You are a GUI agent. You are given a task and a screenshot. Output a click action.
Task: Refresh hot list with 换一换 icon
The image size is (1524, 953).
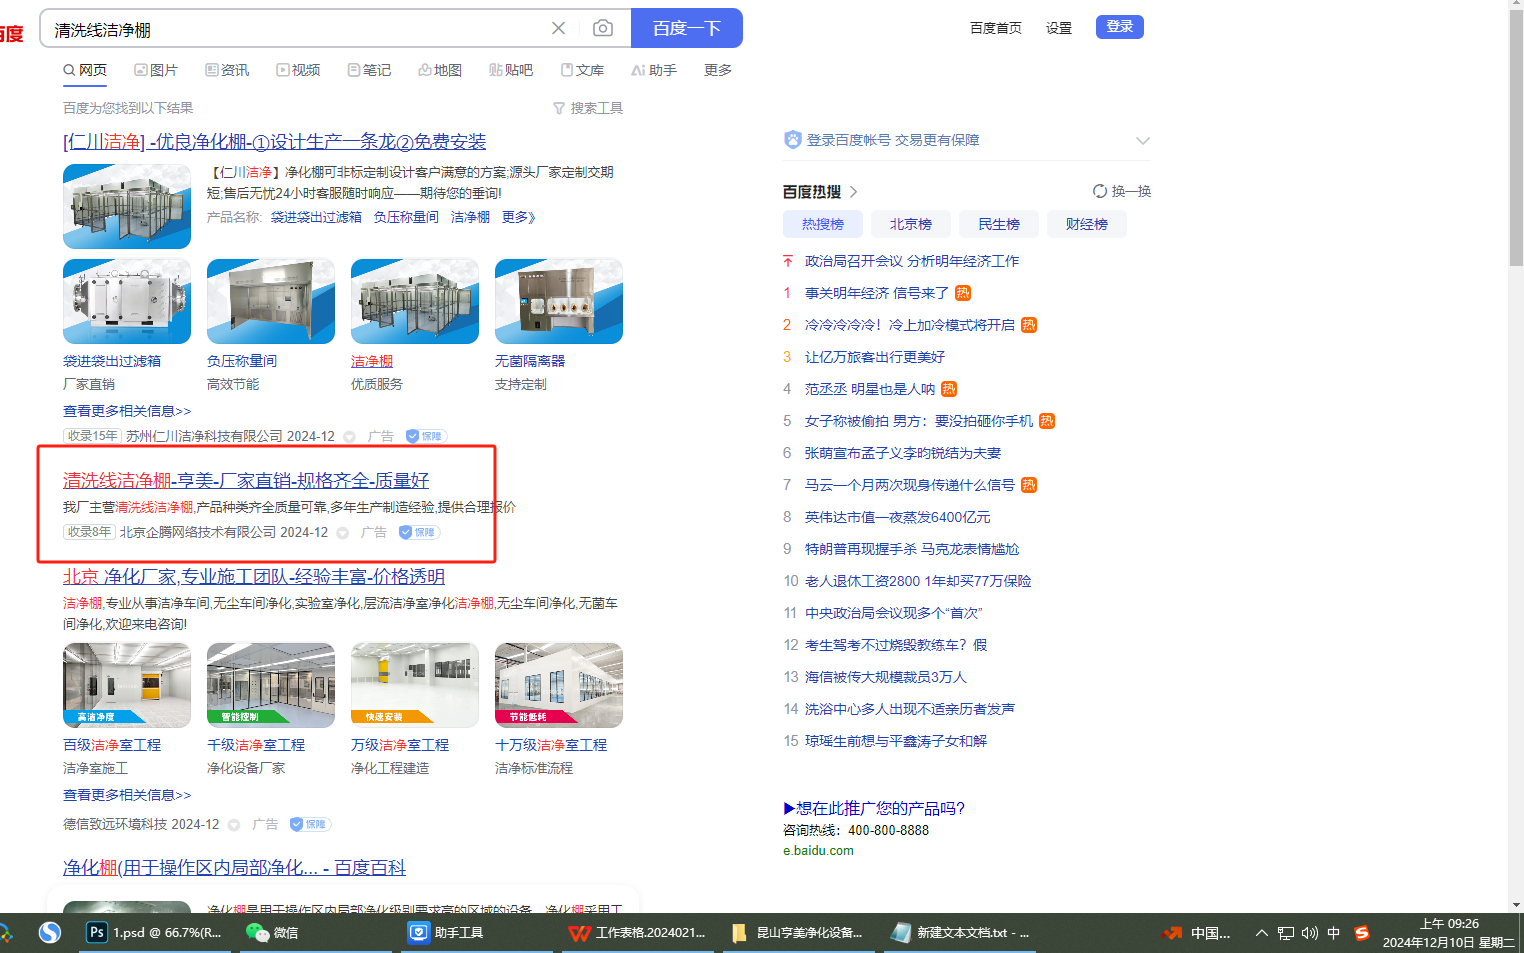tap(1100, 191)
